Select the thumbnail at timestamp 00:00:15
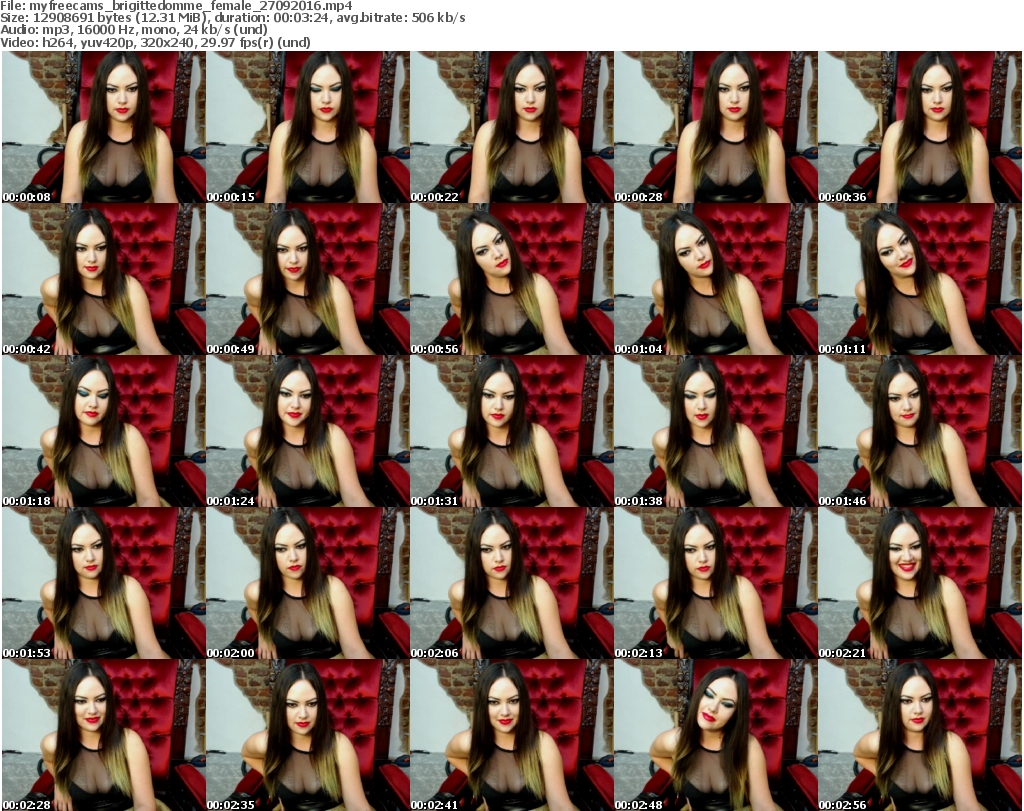 point(308,127)
